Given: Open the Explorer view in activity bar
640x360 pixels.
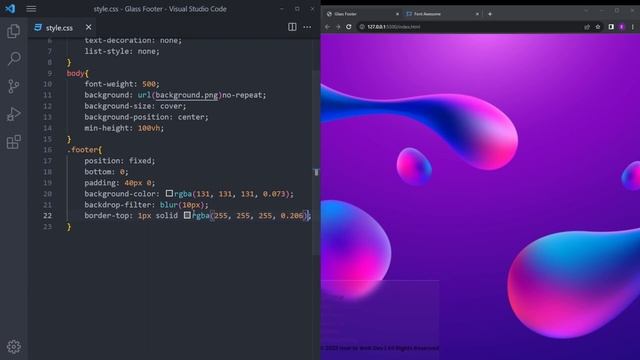Looking at the screenshot, I should tap(13, 31).
